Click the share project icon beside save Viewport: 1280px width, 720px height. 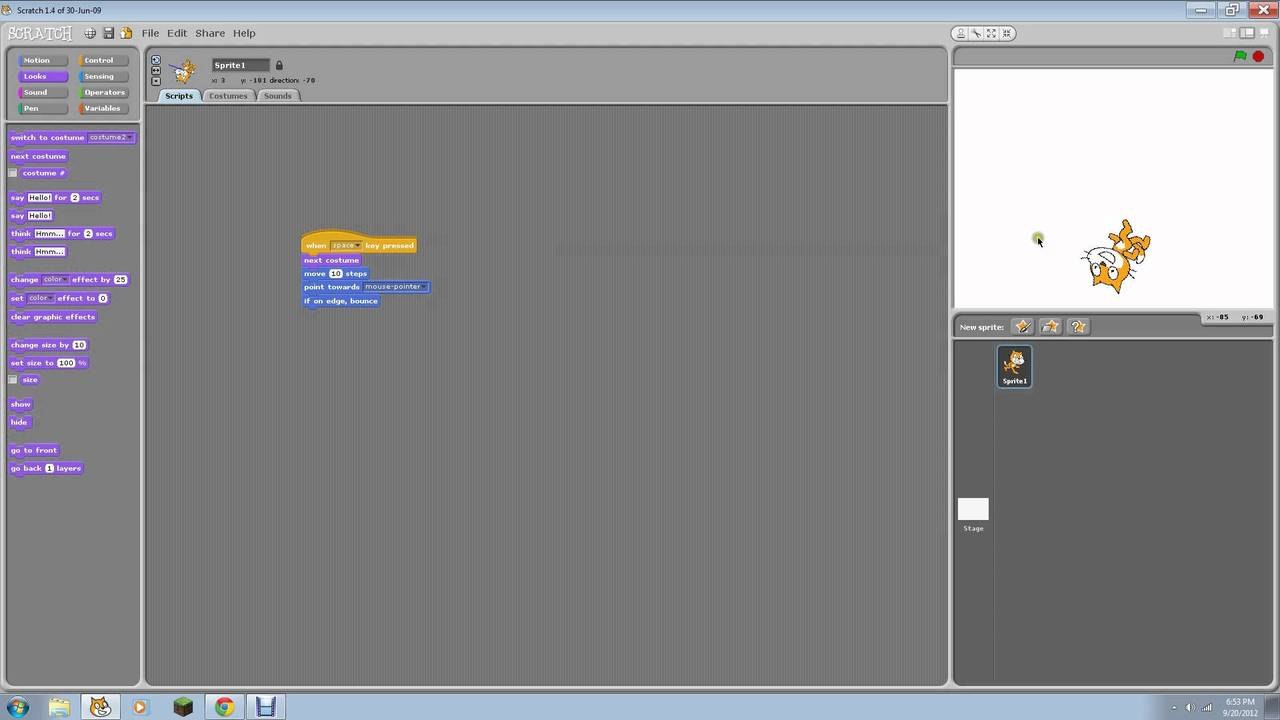point(126,33)
